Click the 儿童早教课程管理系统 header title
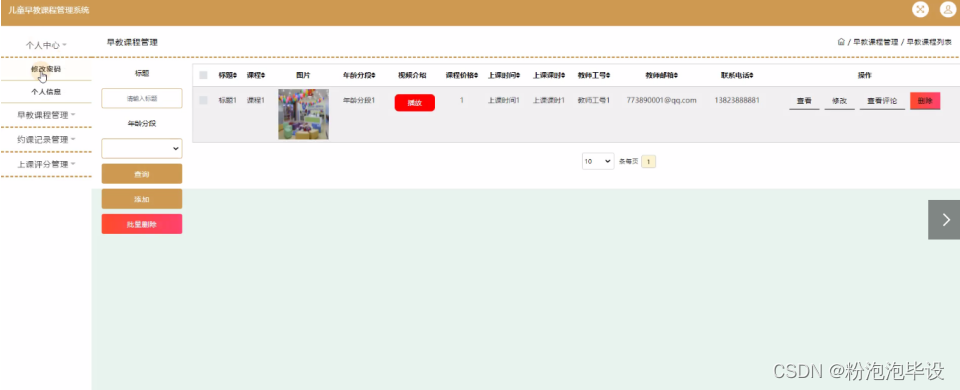 (x=49, y=10)
